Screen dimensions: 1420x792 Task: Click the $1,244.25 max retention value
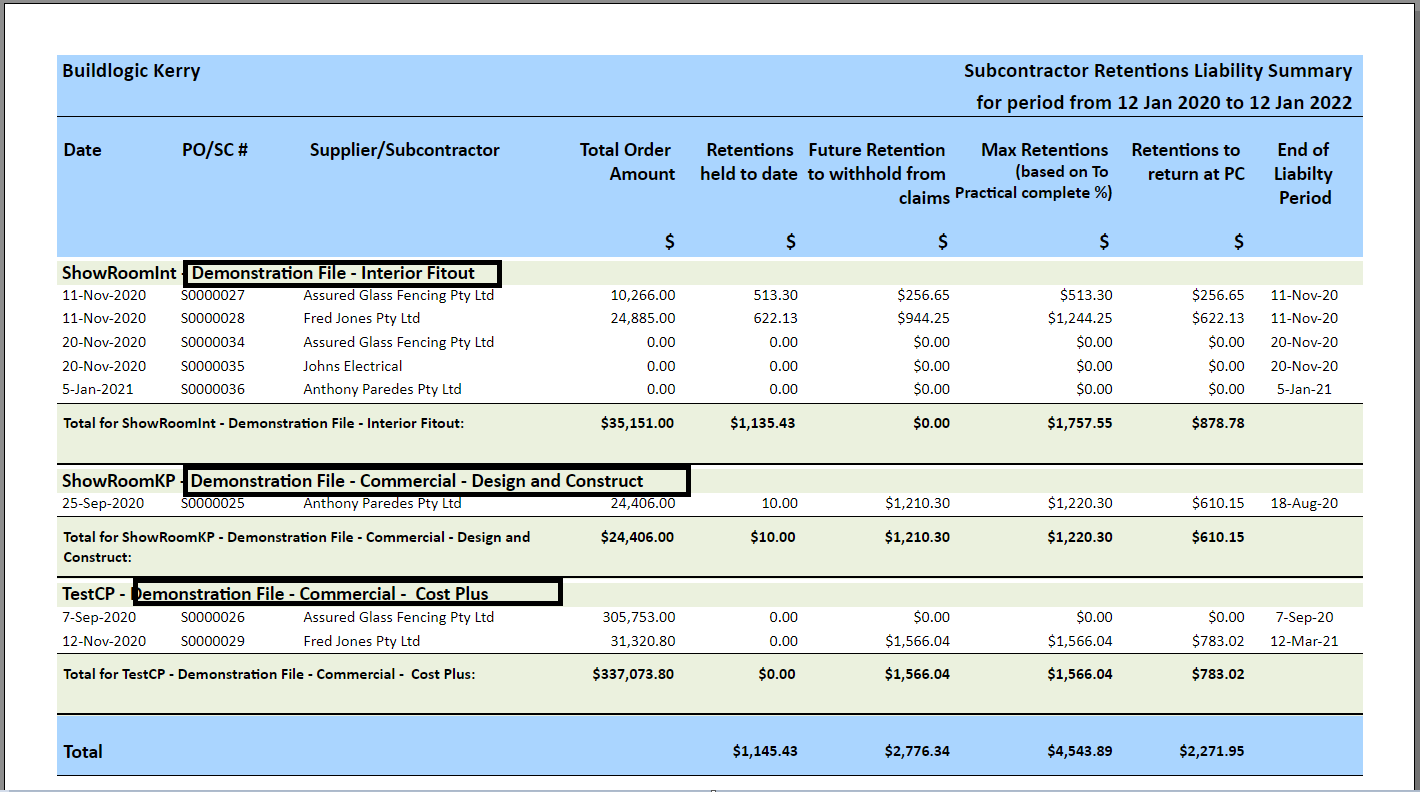click(x=1080, y=318)
